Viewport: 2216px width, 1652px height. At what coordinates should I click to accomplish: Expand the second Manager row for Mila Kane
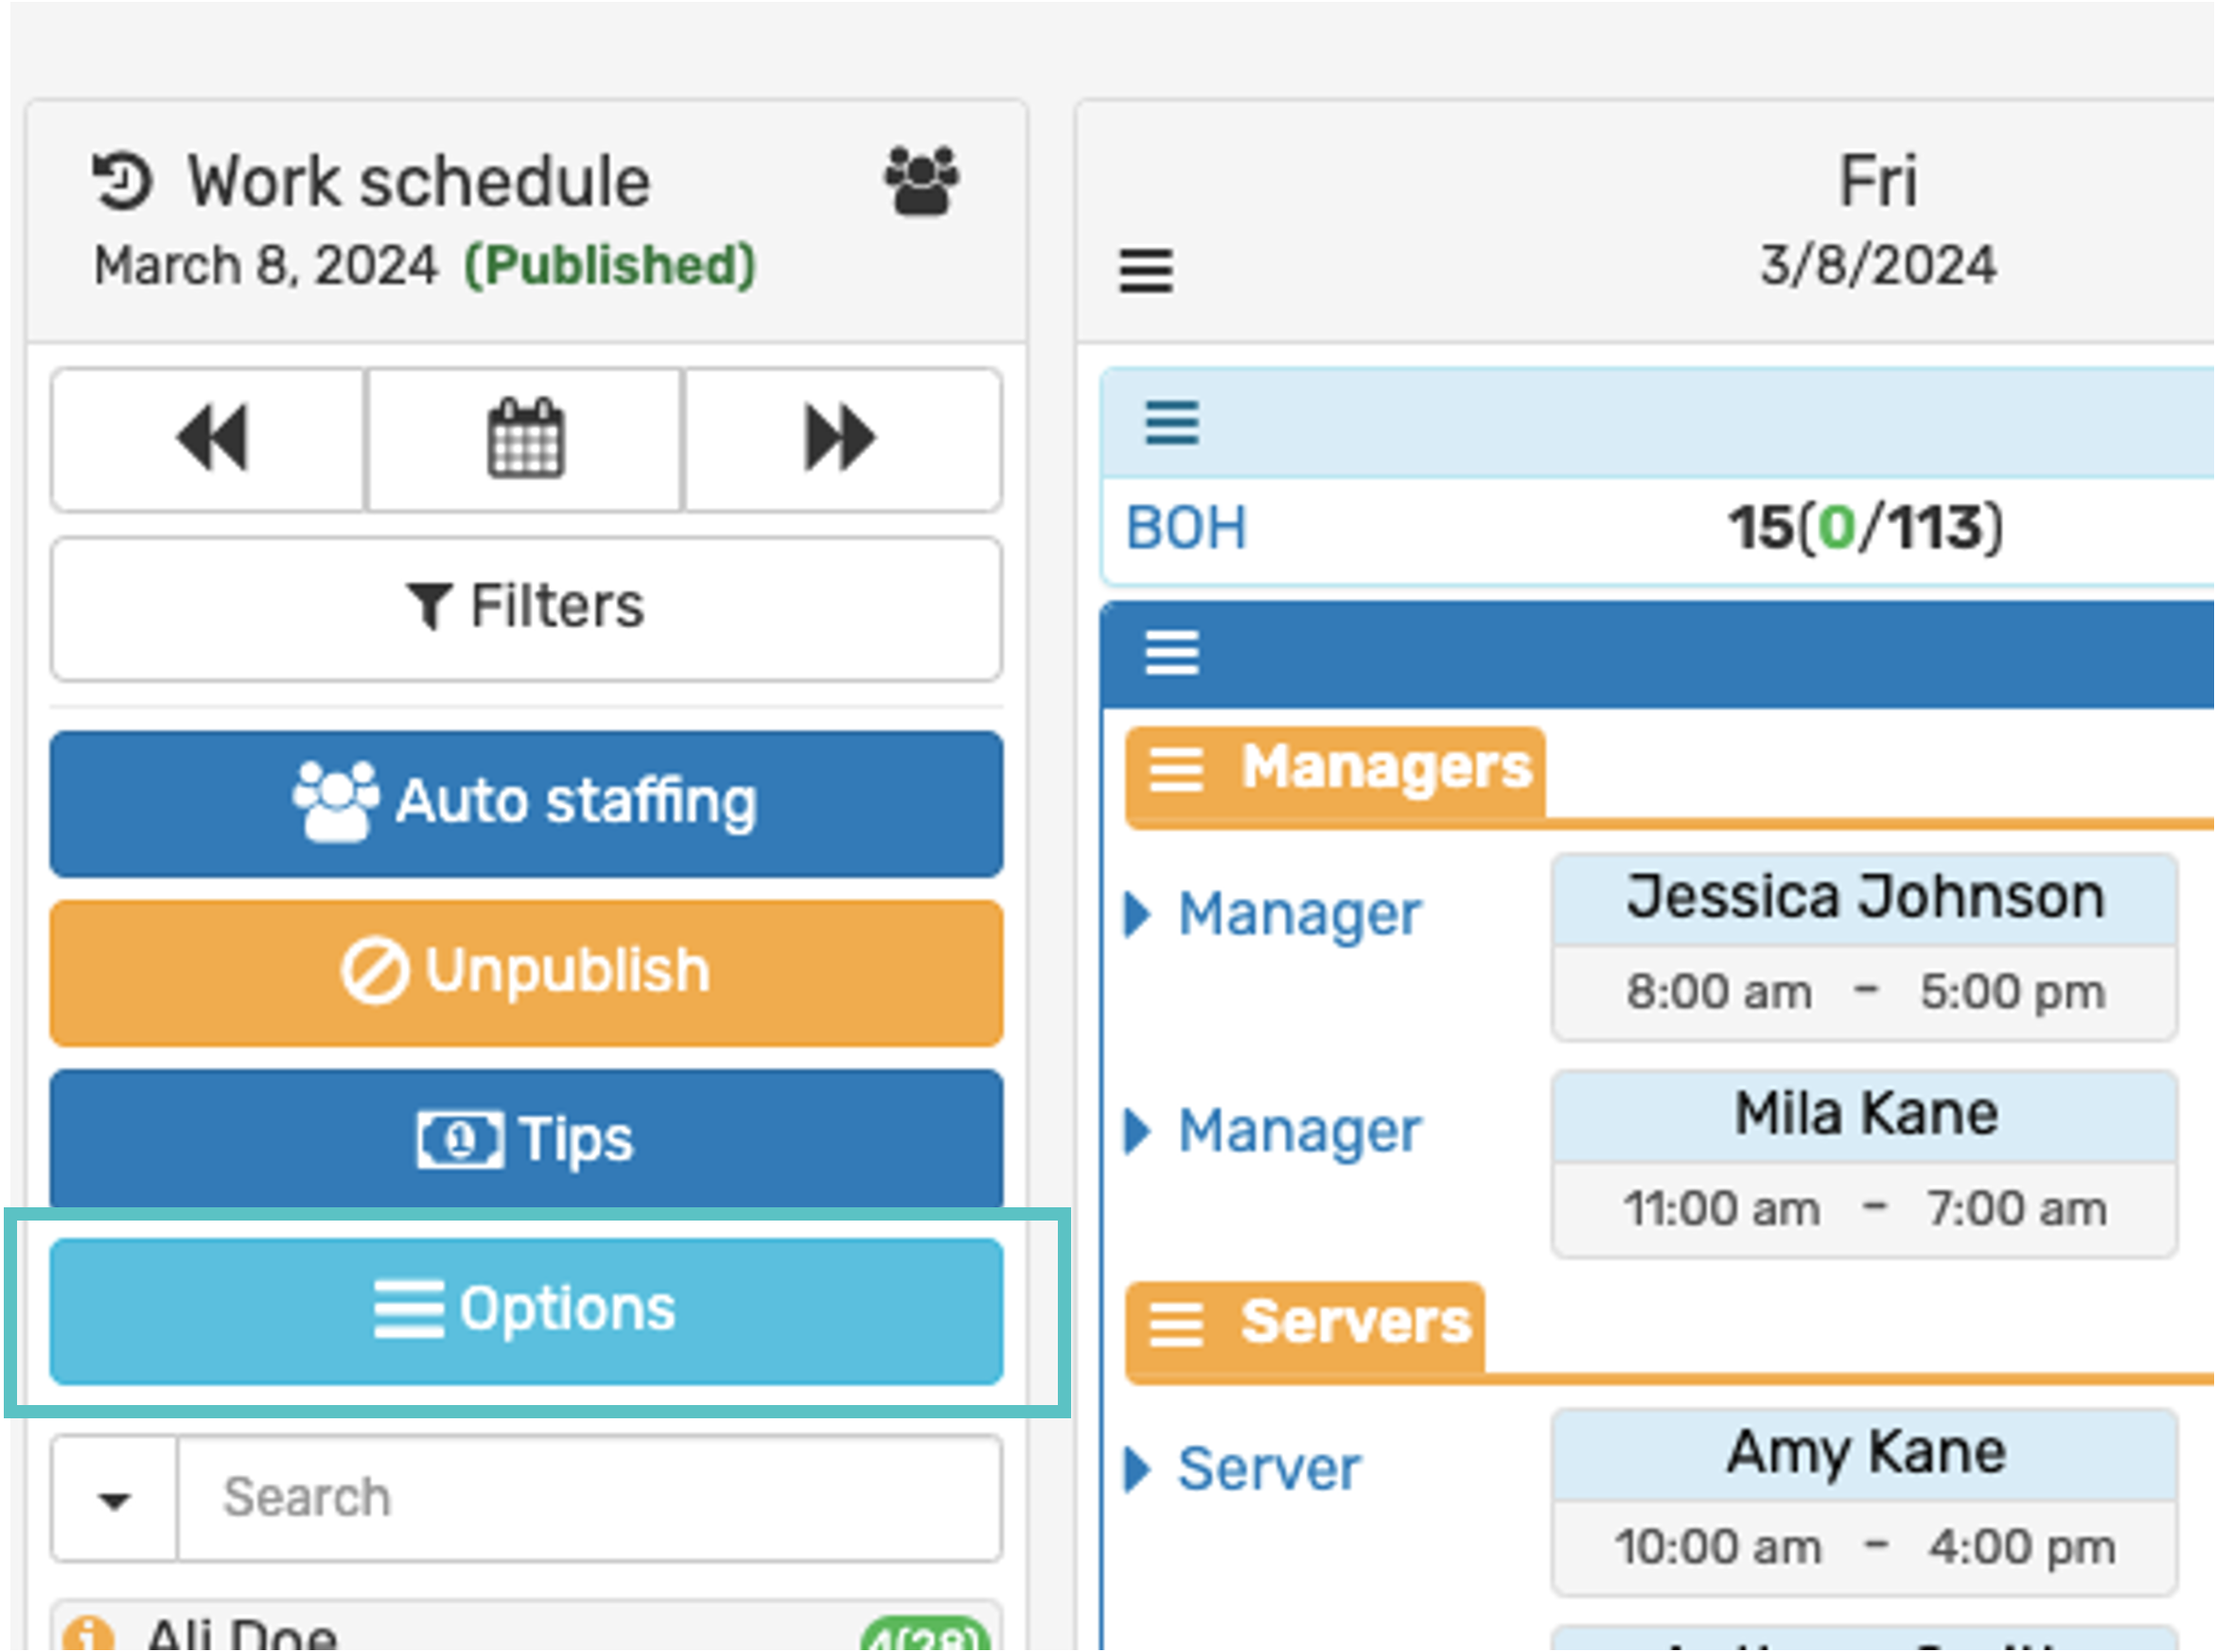pos(1137,1132)
